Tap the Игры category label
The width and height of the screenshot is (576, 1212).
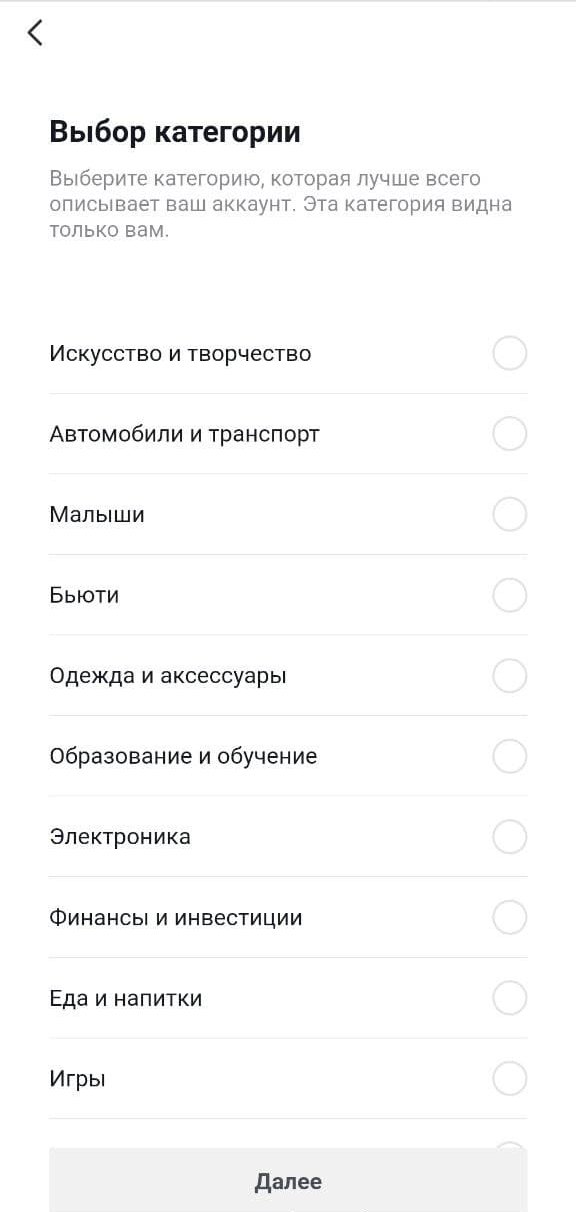(77, 1079)
